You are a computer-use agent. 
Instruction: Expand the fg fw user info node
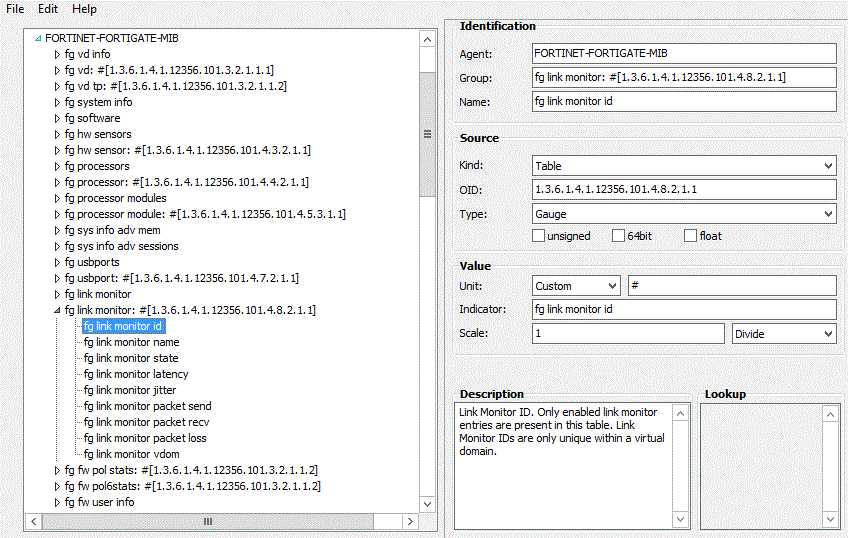coord(57,502)
